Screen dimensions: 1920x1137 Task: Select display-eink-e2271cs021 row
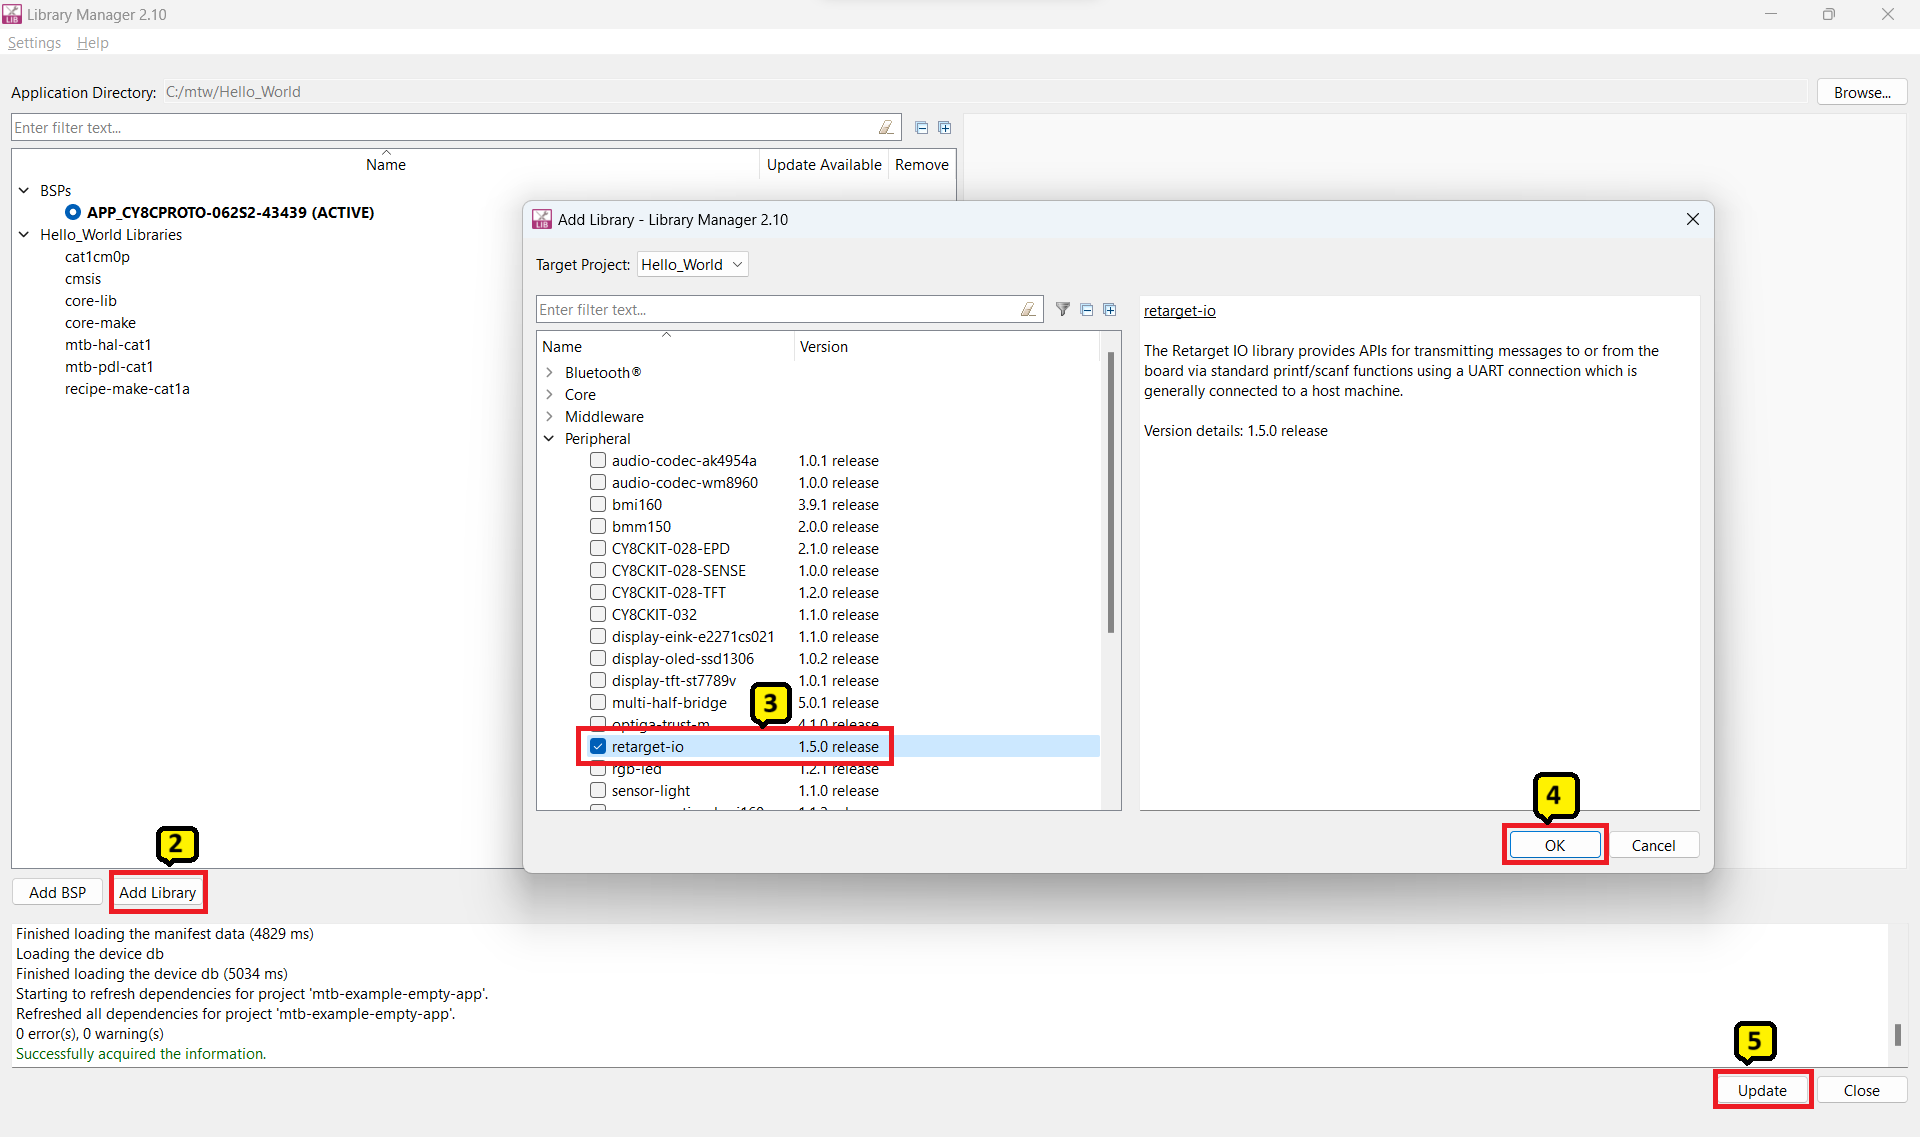click(819, 636)
